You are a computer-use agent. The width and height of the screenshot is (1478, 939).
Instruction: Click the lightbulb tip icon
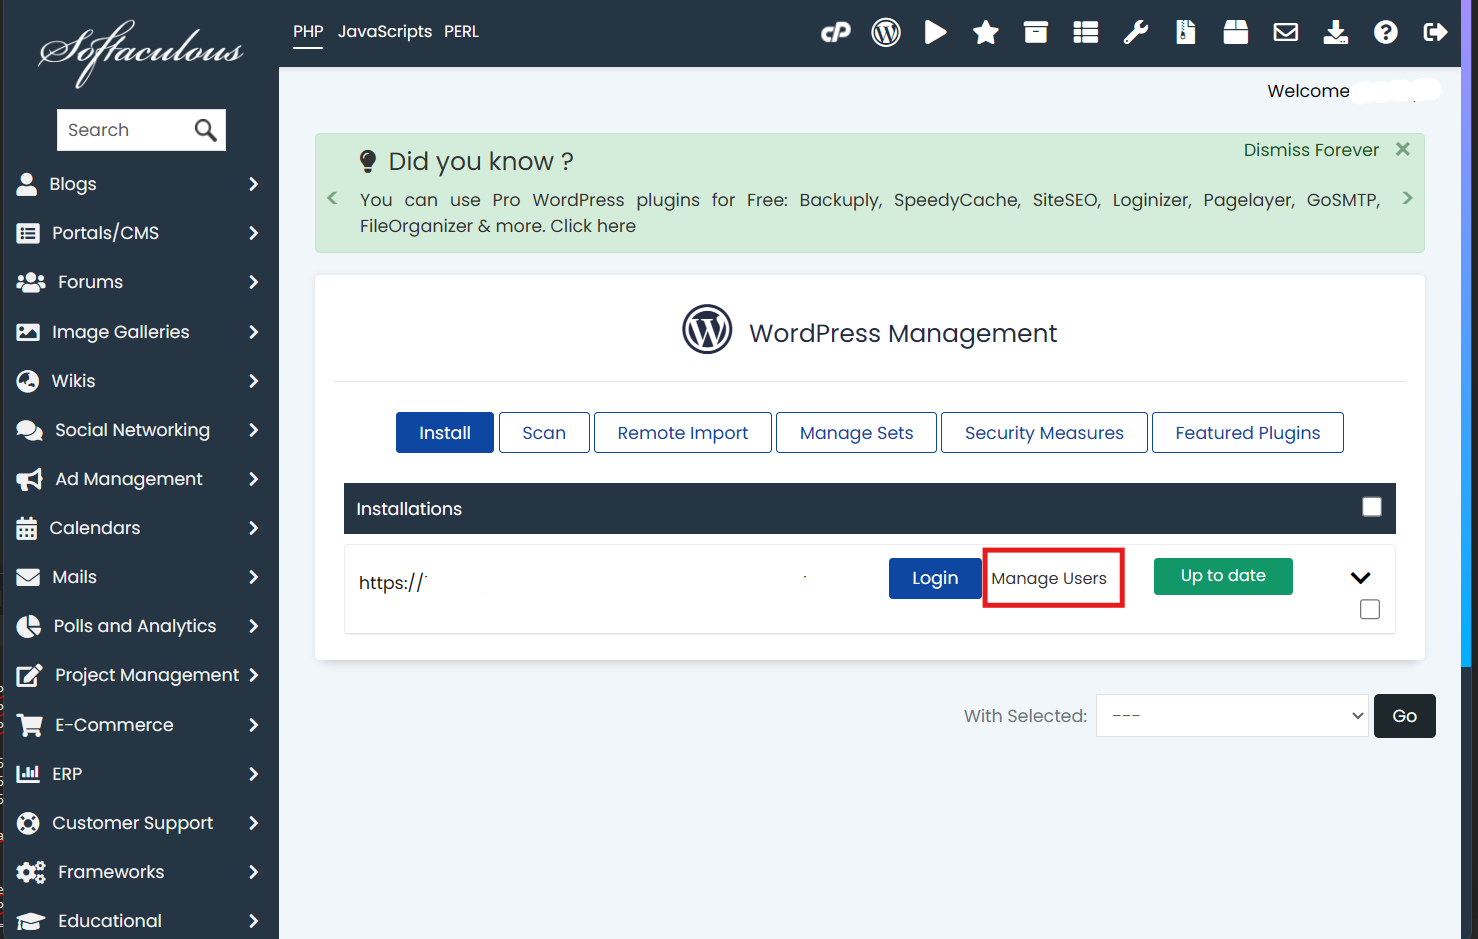368,161
